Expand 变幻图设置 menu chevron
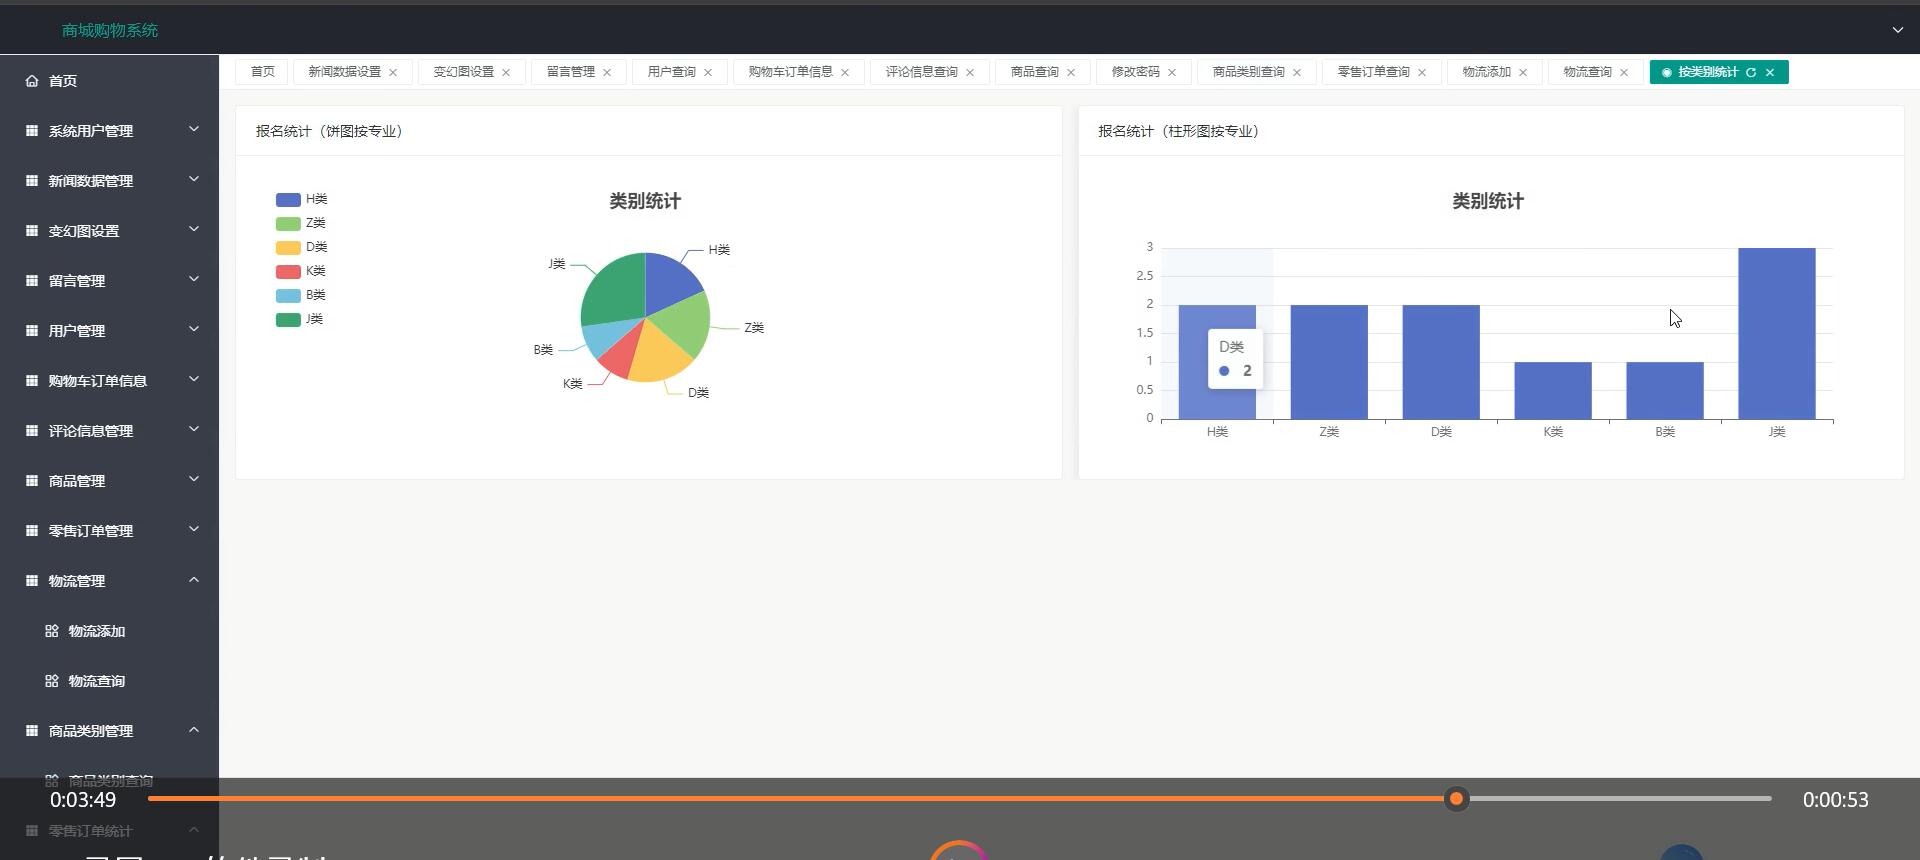 point(194,230)
